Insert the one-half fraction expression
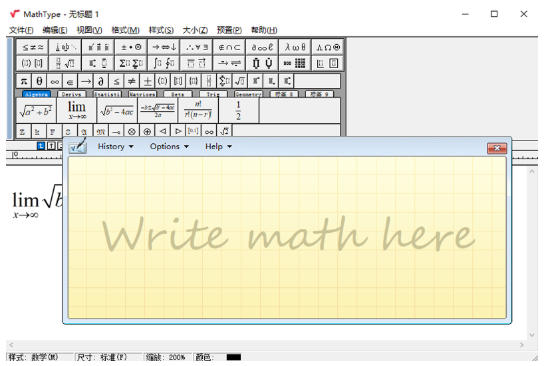546x366 pixels. click(239, 110)
